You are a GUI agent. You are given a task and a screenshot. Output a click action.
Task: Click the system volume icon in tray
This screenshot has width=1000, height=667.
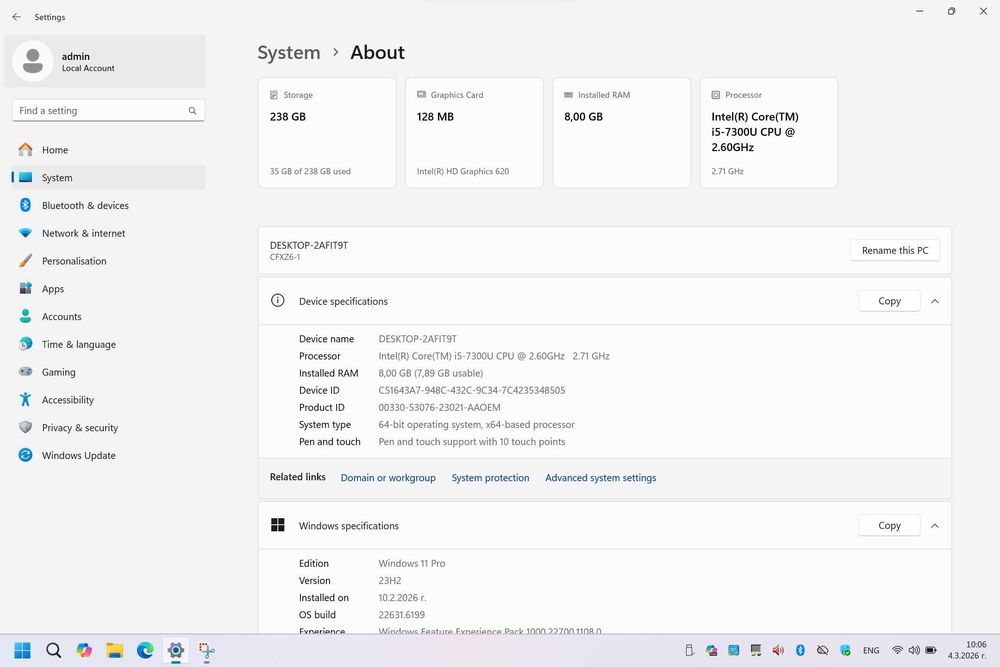pos(914,650)
